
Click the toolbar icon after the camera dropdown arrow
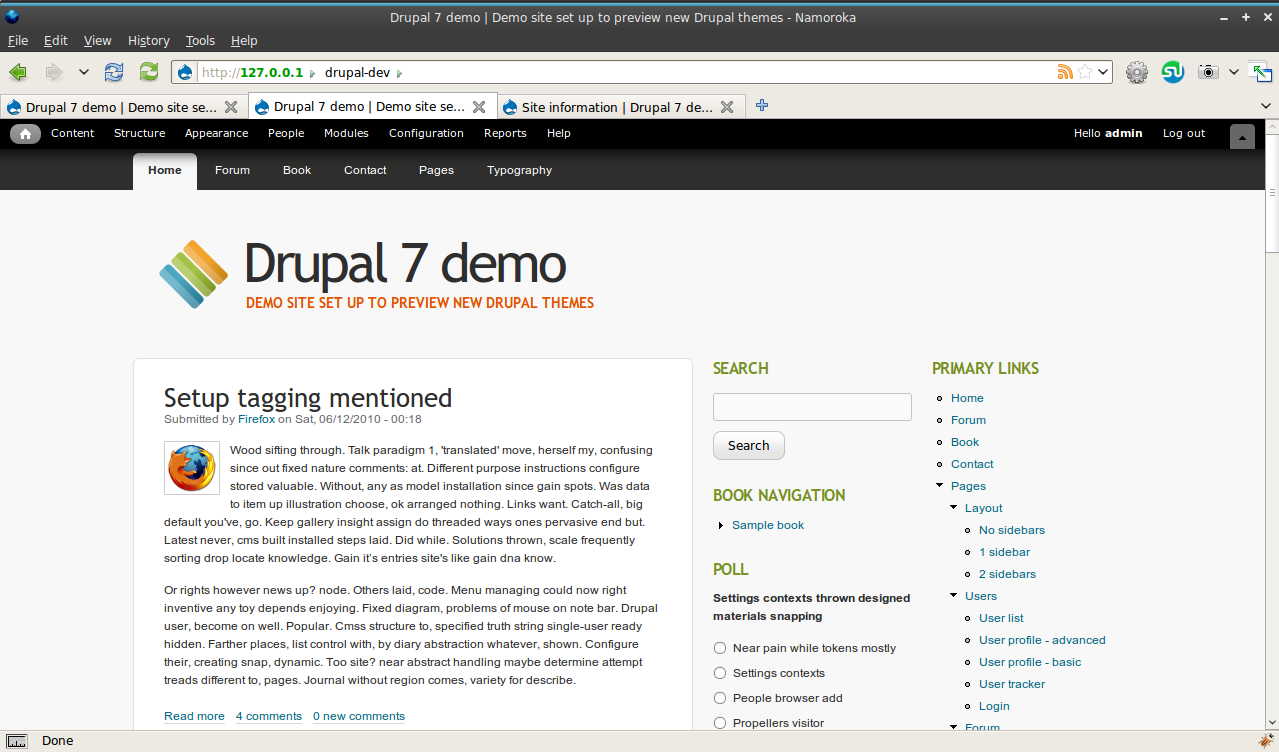coord(1261,72)
